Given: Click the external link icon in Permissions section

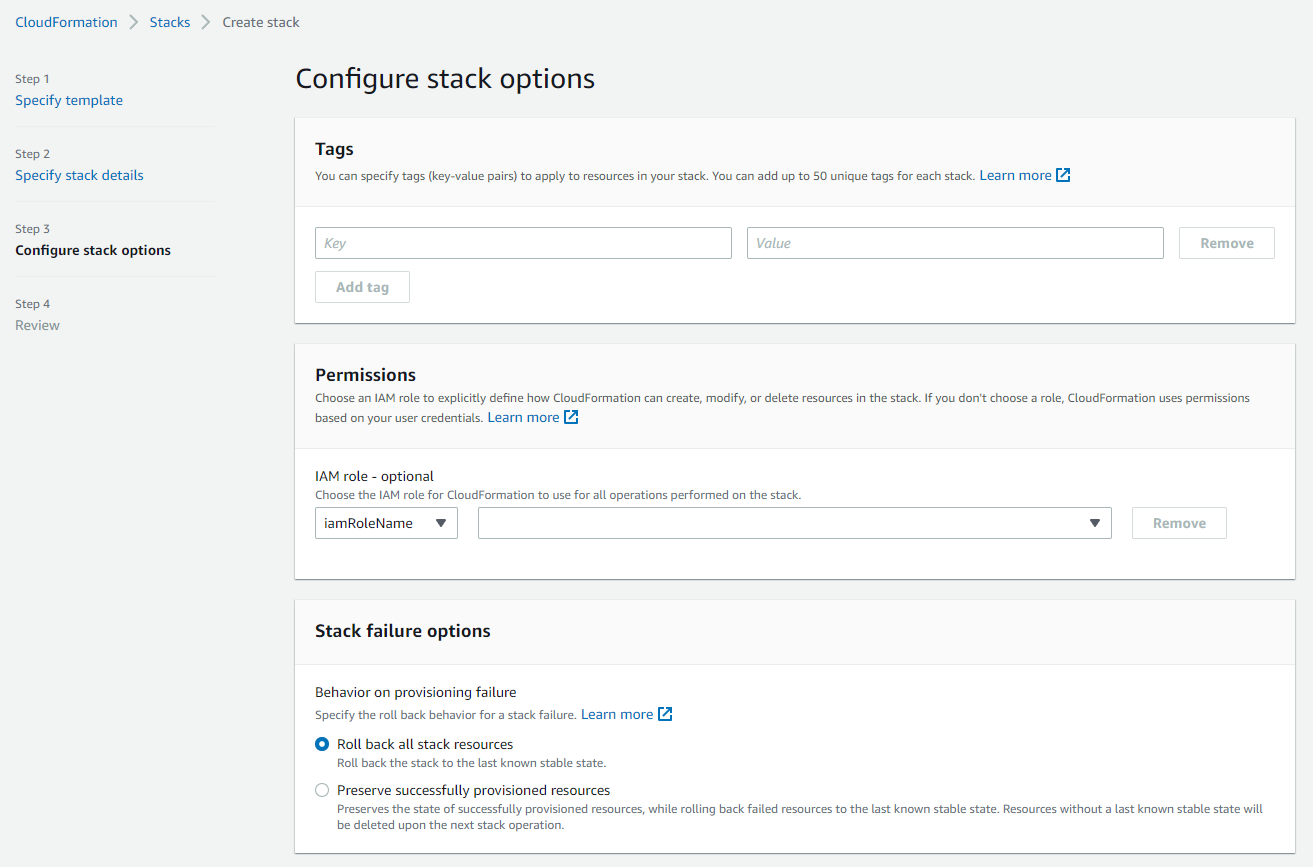Looking at the screenshot, I should coord(572,417).
